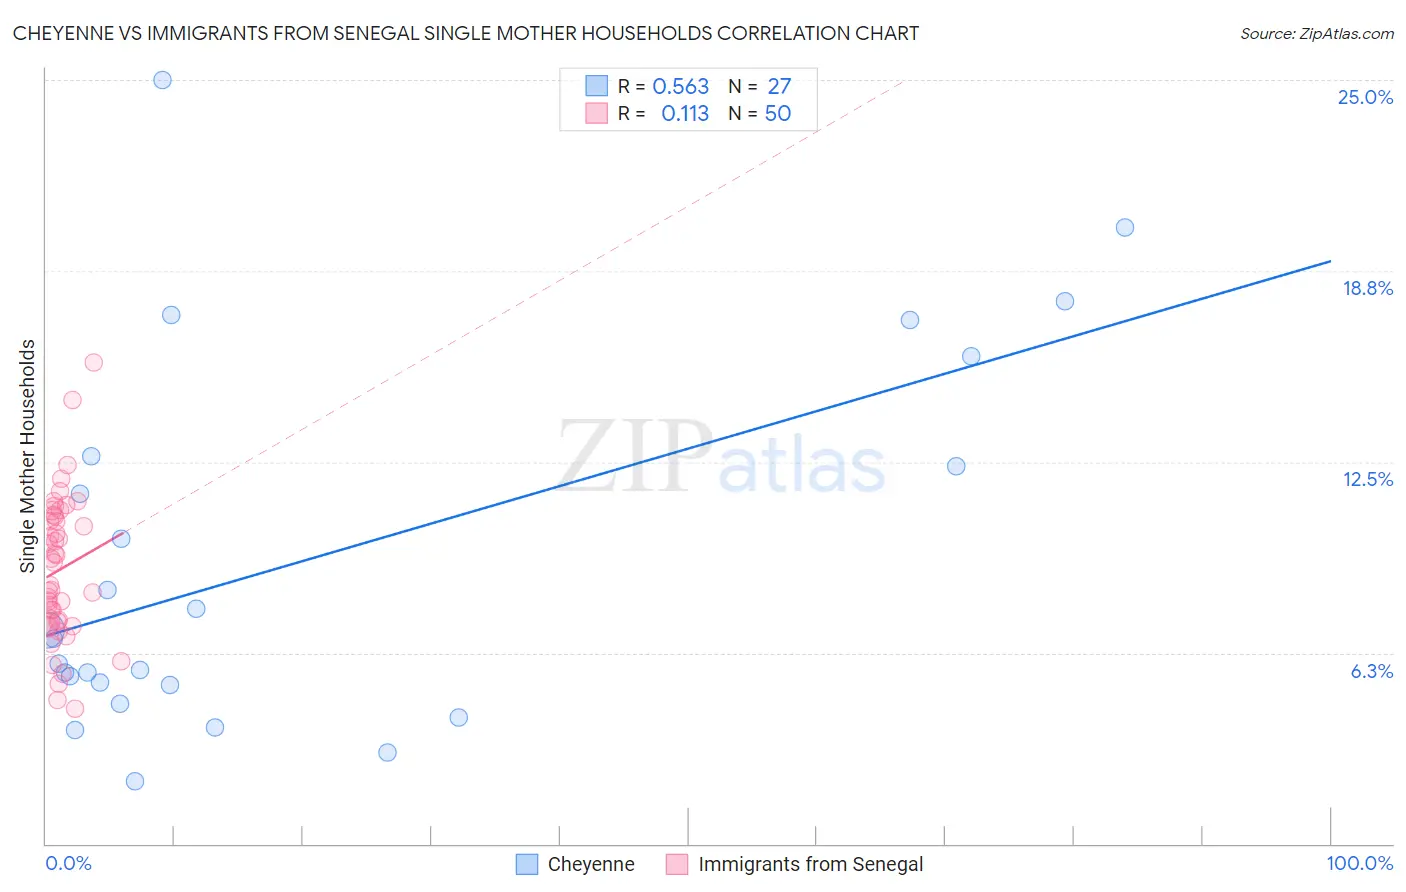Screen dimensions: 1406x892
Task: Click the blue stats swatch beside R = 0.563
Action: 597,86
